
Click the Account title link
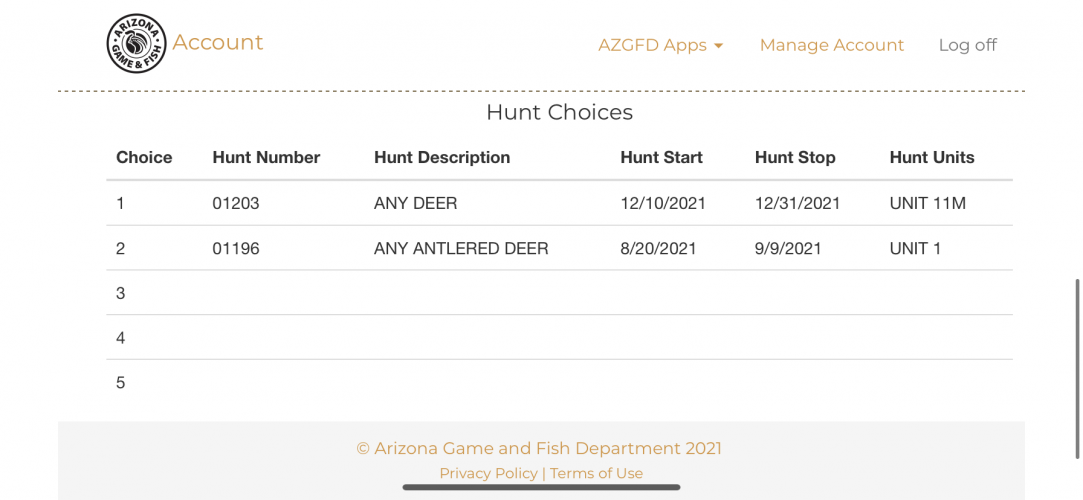(218, 42)
